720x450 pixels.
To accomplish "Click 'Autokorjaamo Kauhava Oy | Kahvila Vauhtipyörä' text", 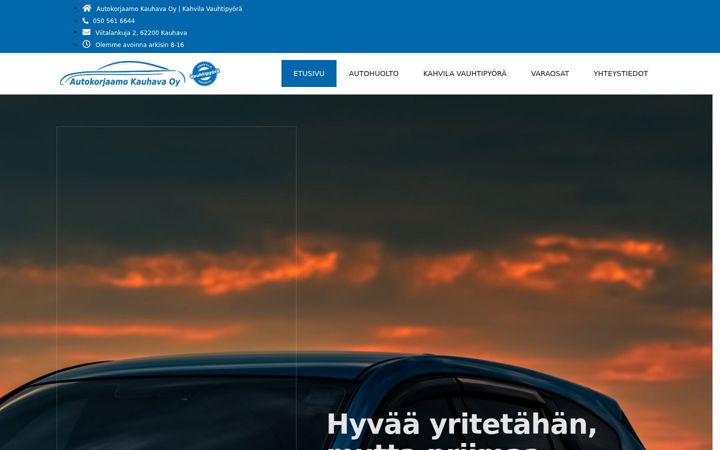I will tap(169, 9).
